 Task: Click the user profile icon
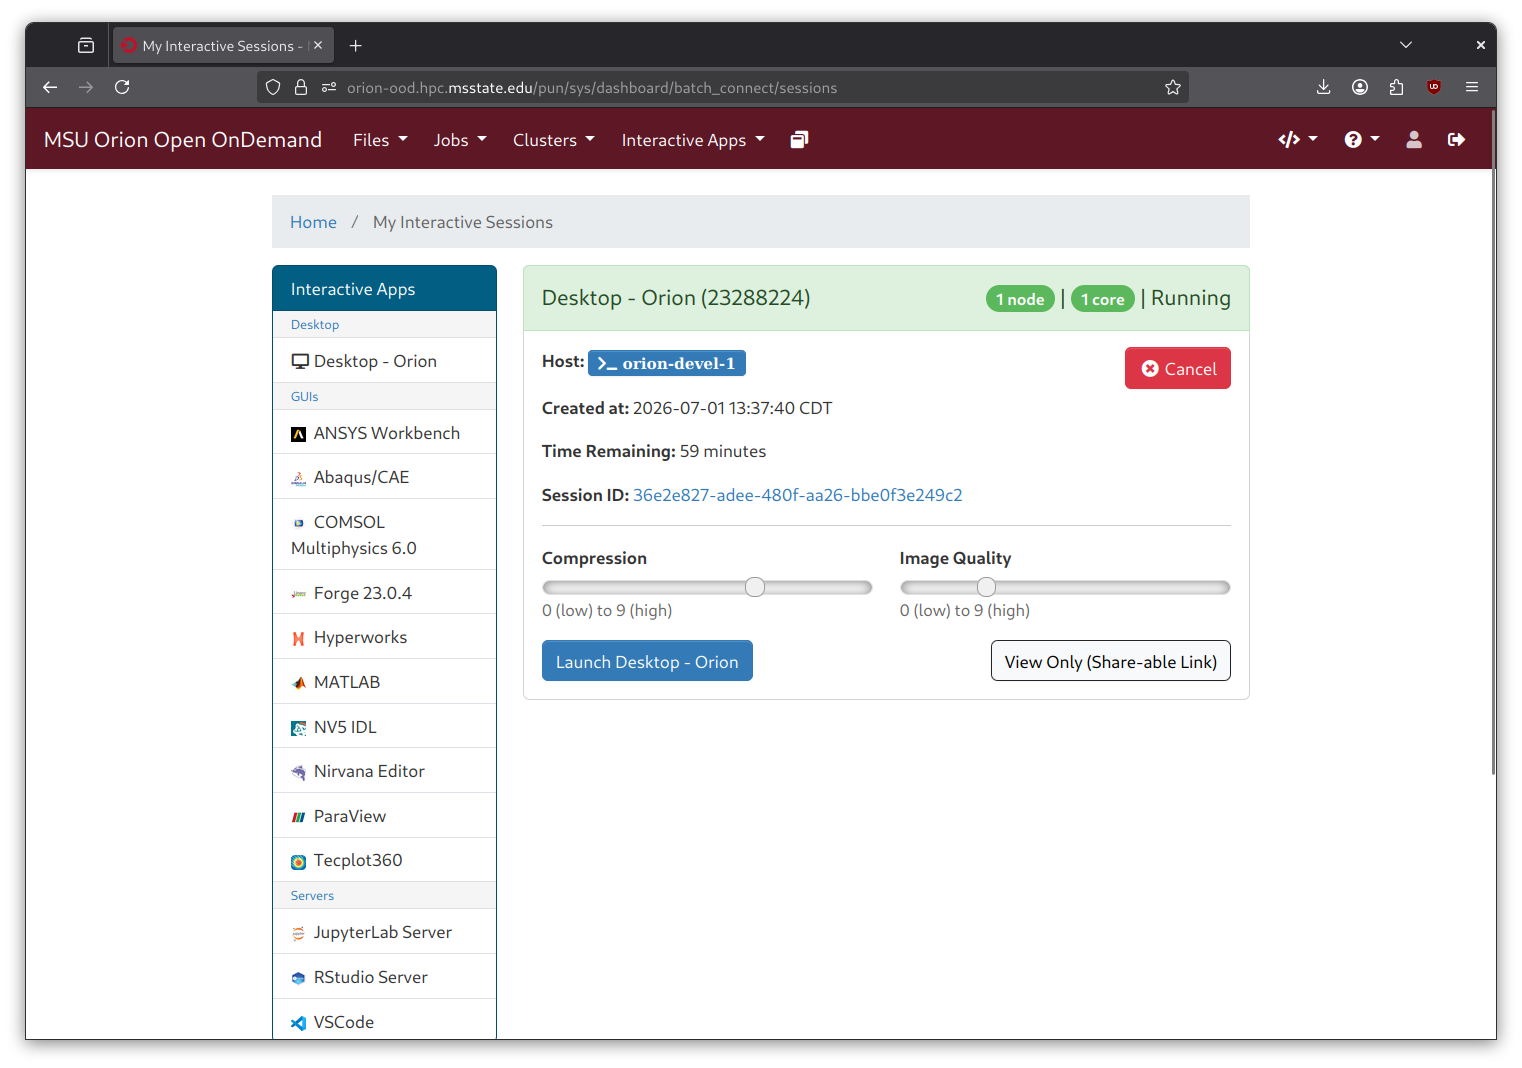1414,139
